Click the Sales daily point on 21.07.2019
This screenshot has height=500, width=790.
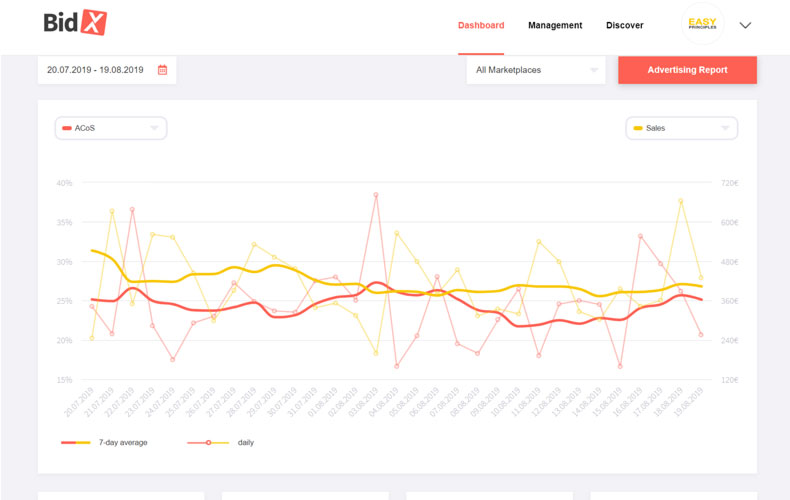[112, 211]
